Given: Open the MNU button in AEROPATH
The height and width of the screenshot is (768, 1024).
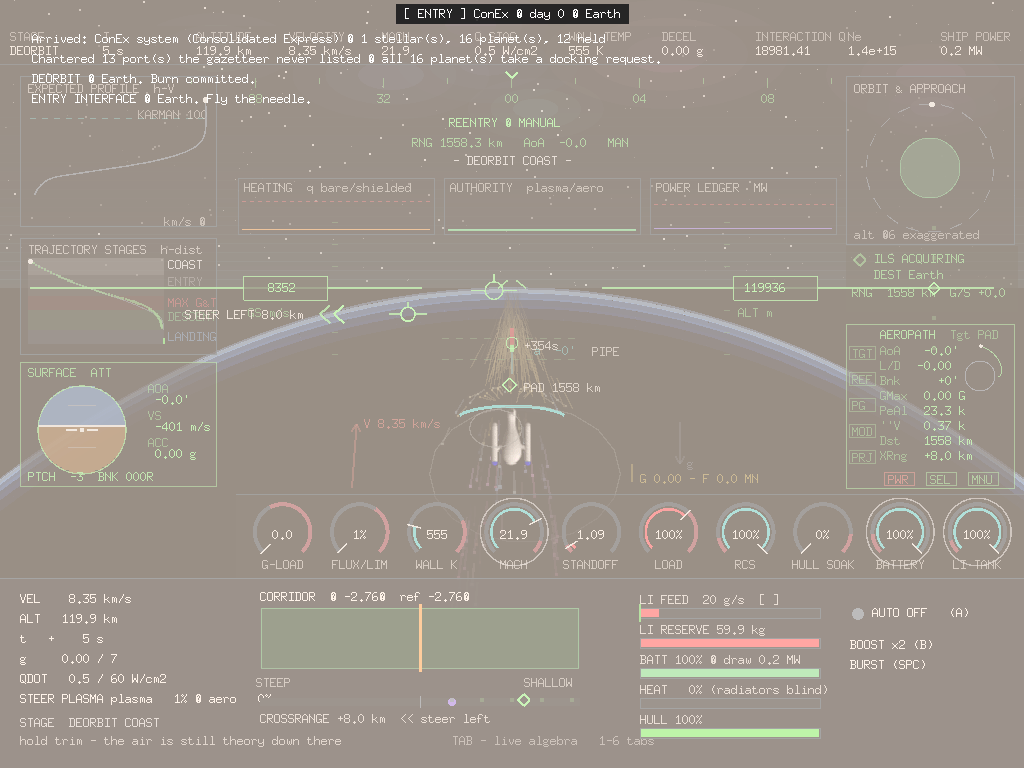Looking at the screenshot, I should (x=983, y=479).
